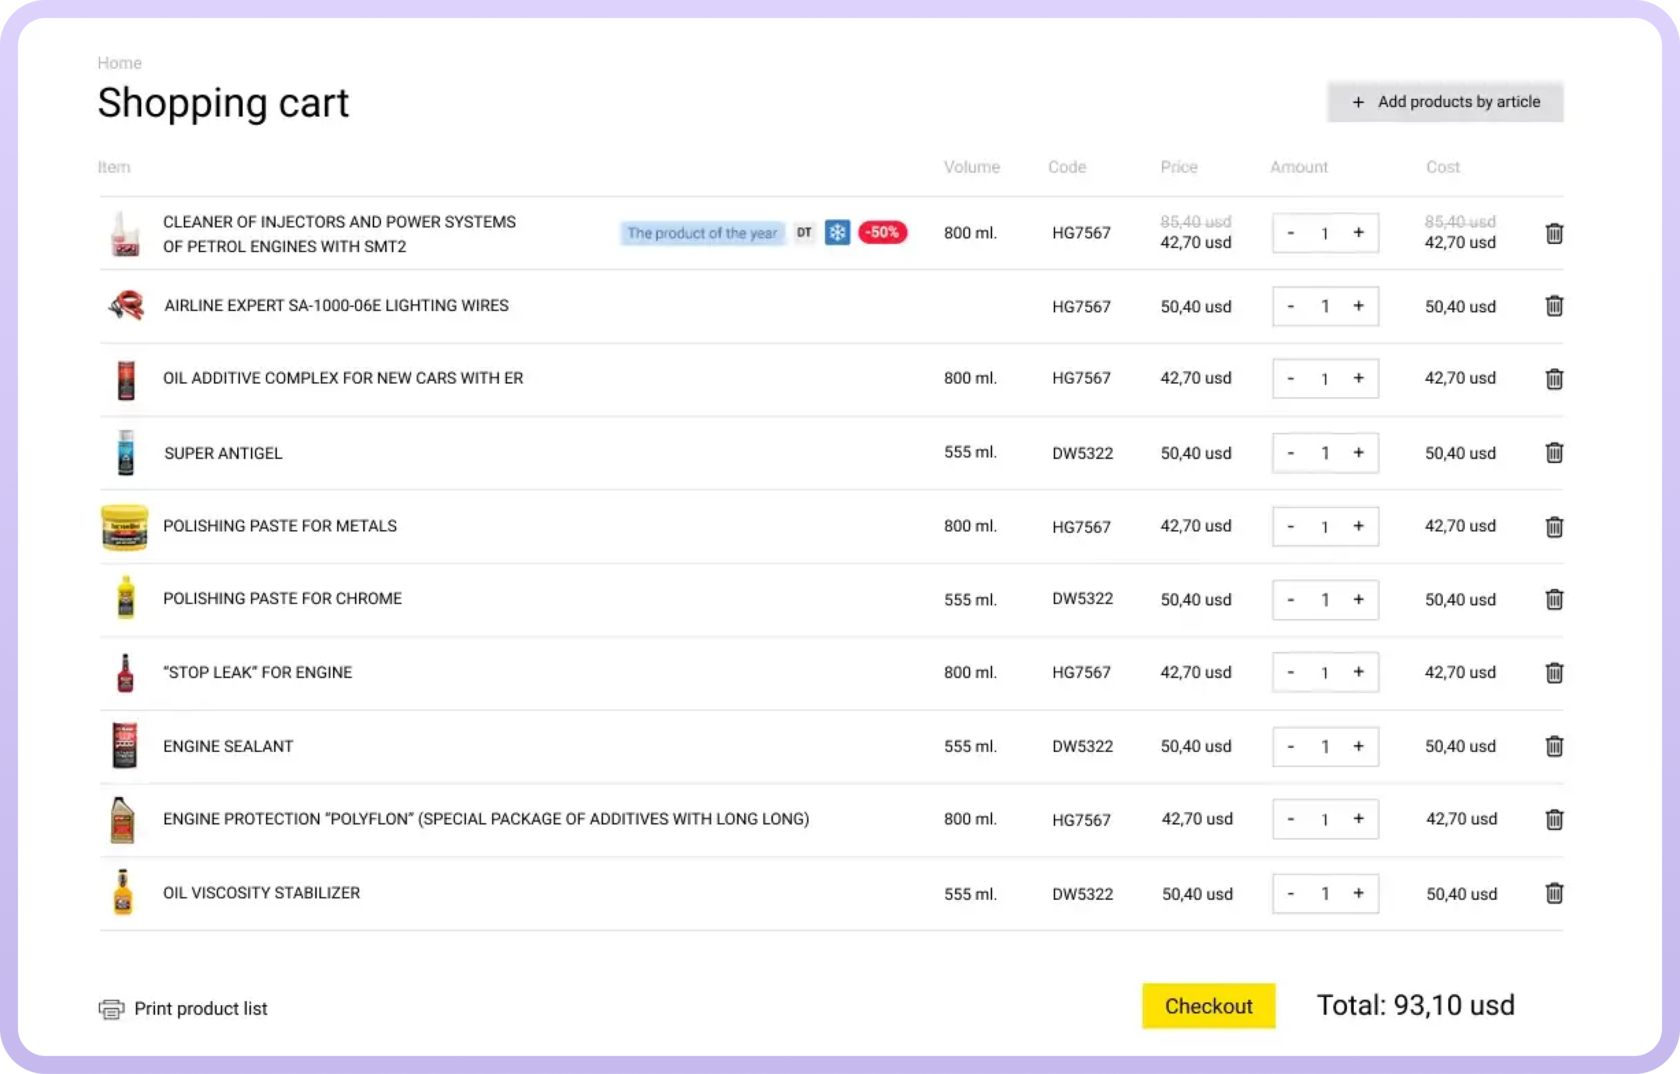This screenshot has width=1680, height=1074.
Task: Go to Home breadcrumb link
Action: [x=119, y=63]
